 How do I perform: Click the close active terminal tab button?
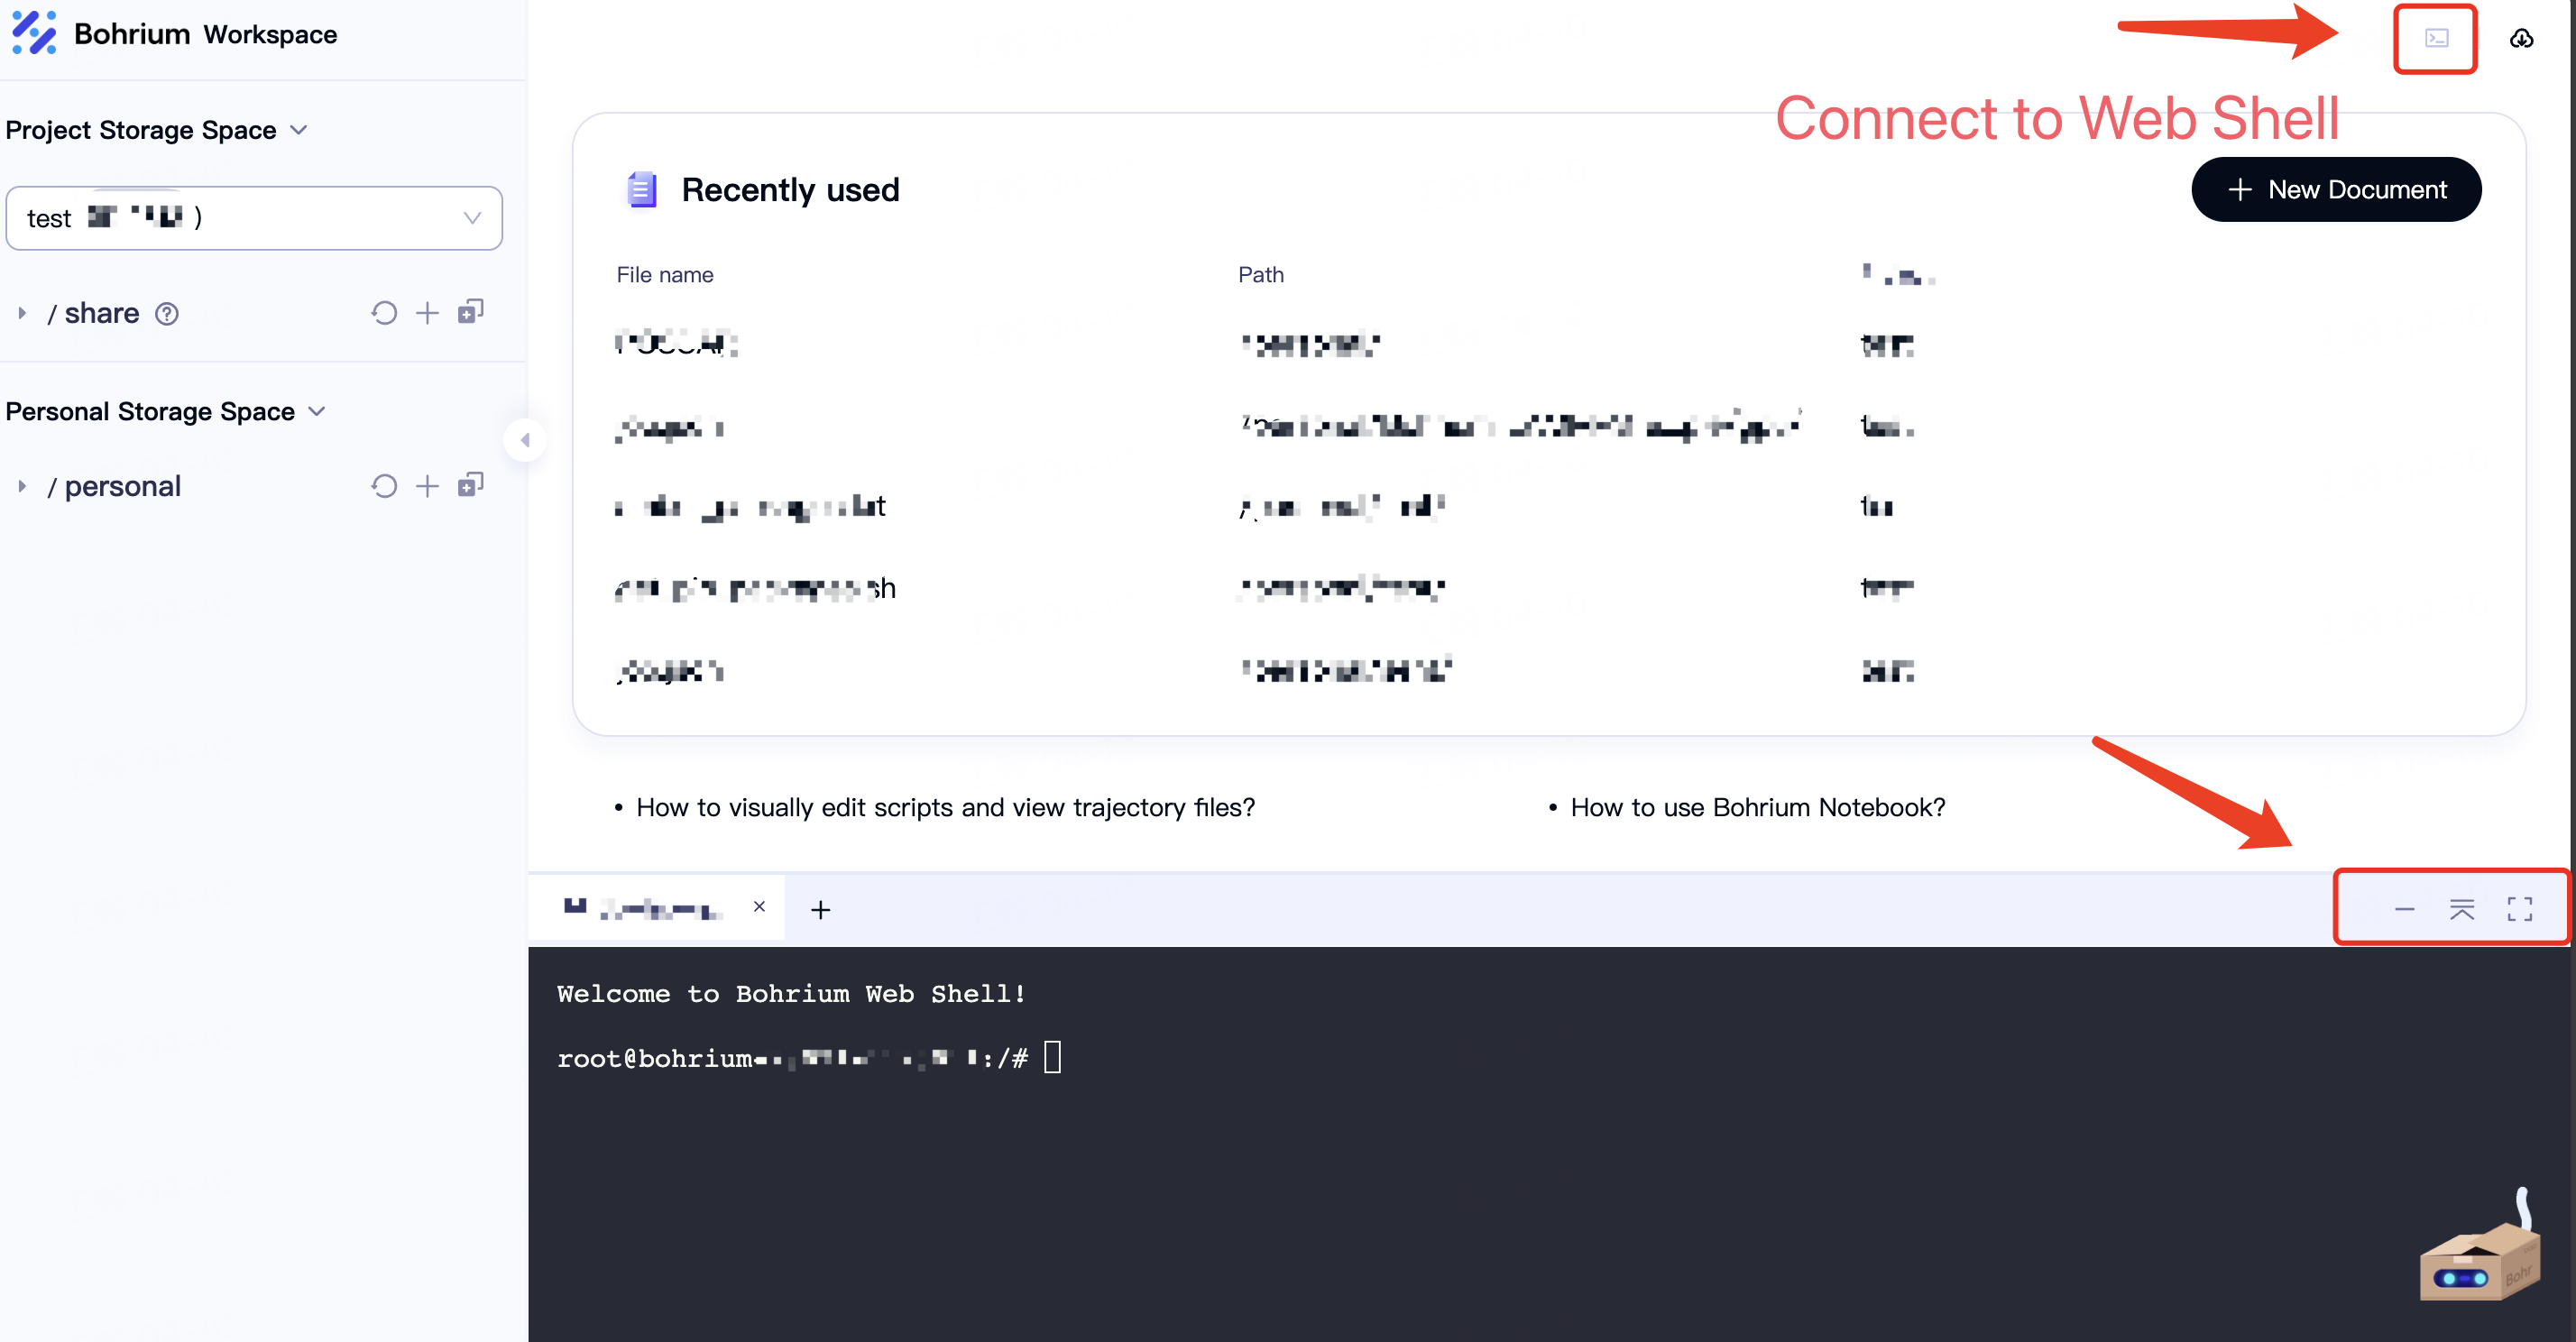click(759, 907)
